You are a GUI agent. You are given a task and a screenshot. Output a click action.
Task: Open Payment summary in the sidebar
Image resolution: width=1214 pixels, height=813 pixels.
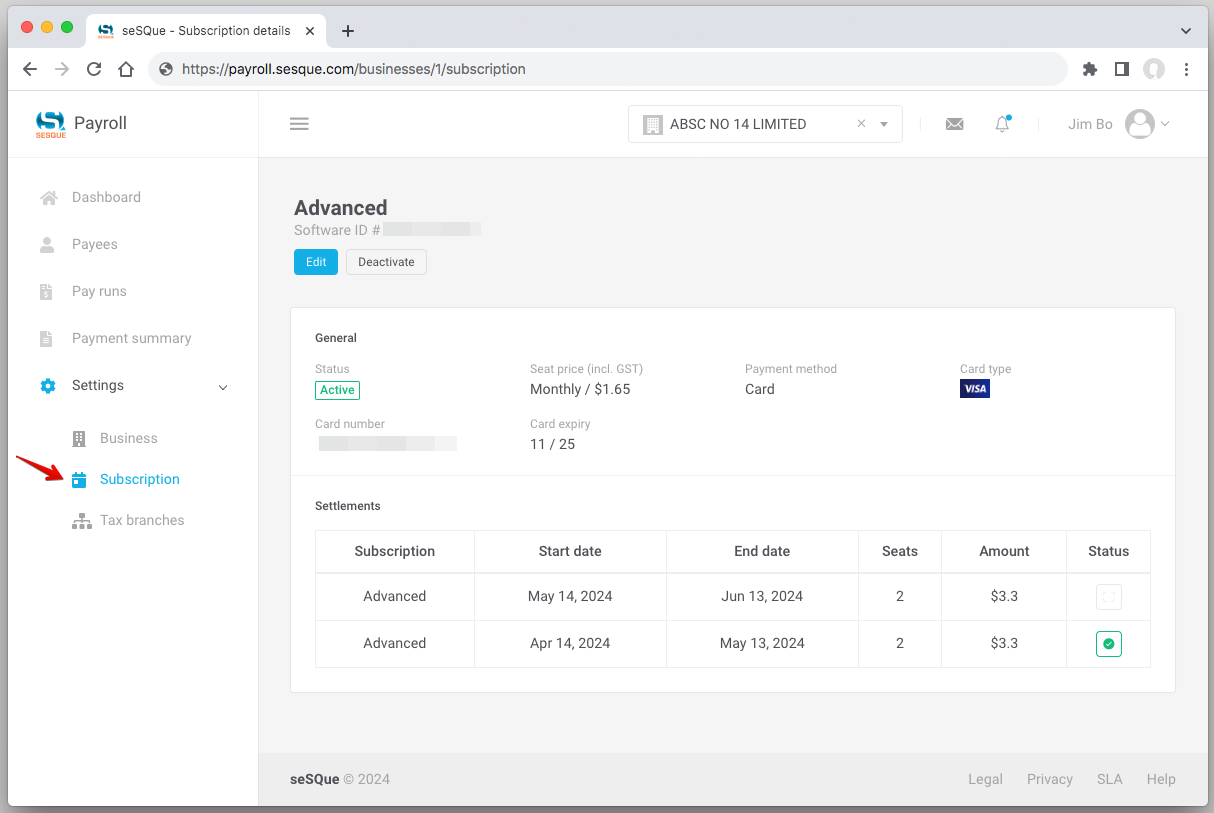(131, 339)
